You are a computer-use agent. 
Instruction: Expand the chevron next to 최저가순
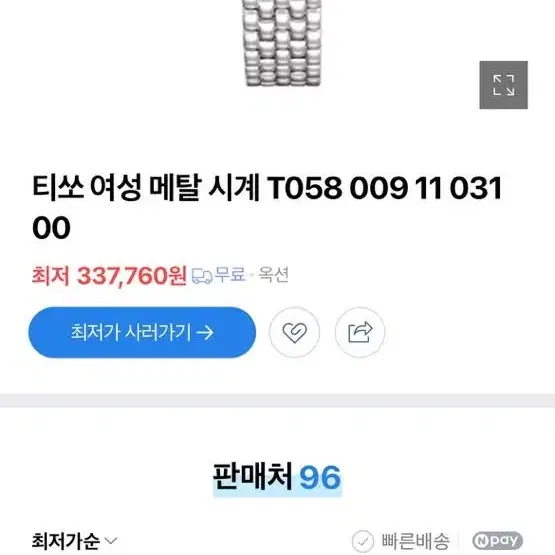pyautogui.click(x=111, y=541)
